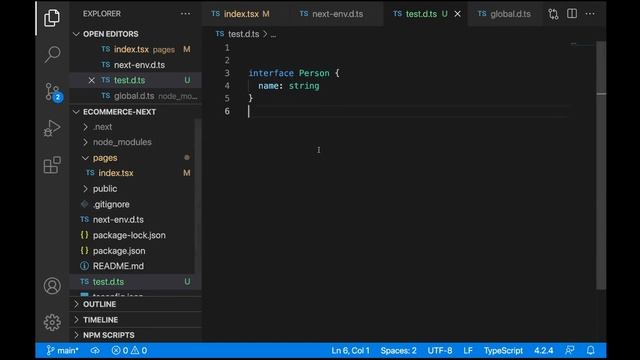The width and height of the screenshot is (640, 360).
Task: Click the breadcrumb ellipsis symbol
Action: 273,34
